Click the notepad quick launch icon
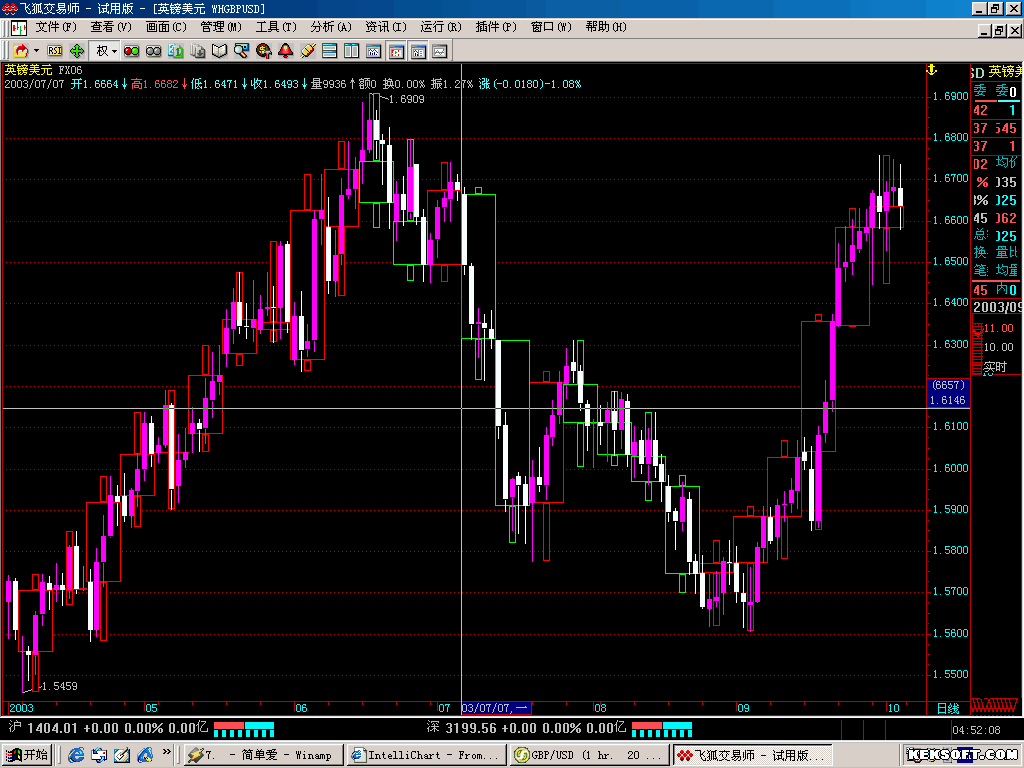 [122, 756]
